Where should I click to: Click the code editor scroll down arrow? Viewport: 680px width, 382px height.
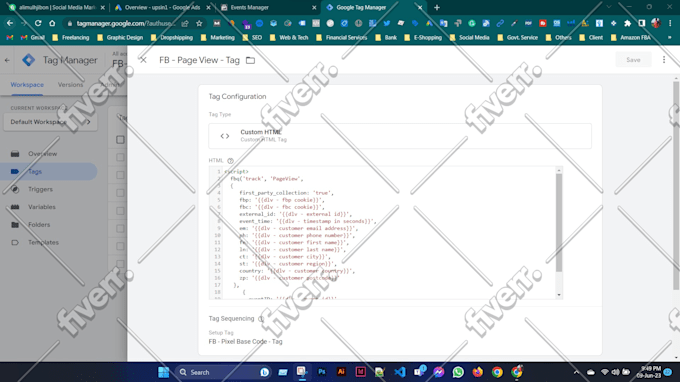click(x=559, y=295)
